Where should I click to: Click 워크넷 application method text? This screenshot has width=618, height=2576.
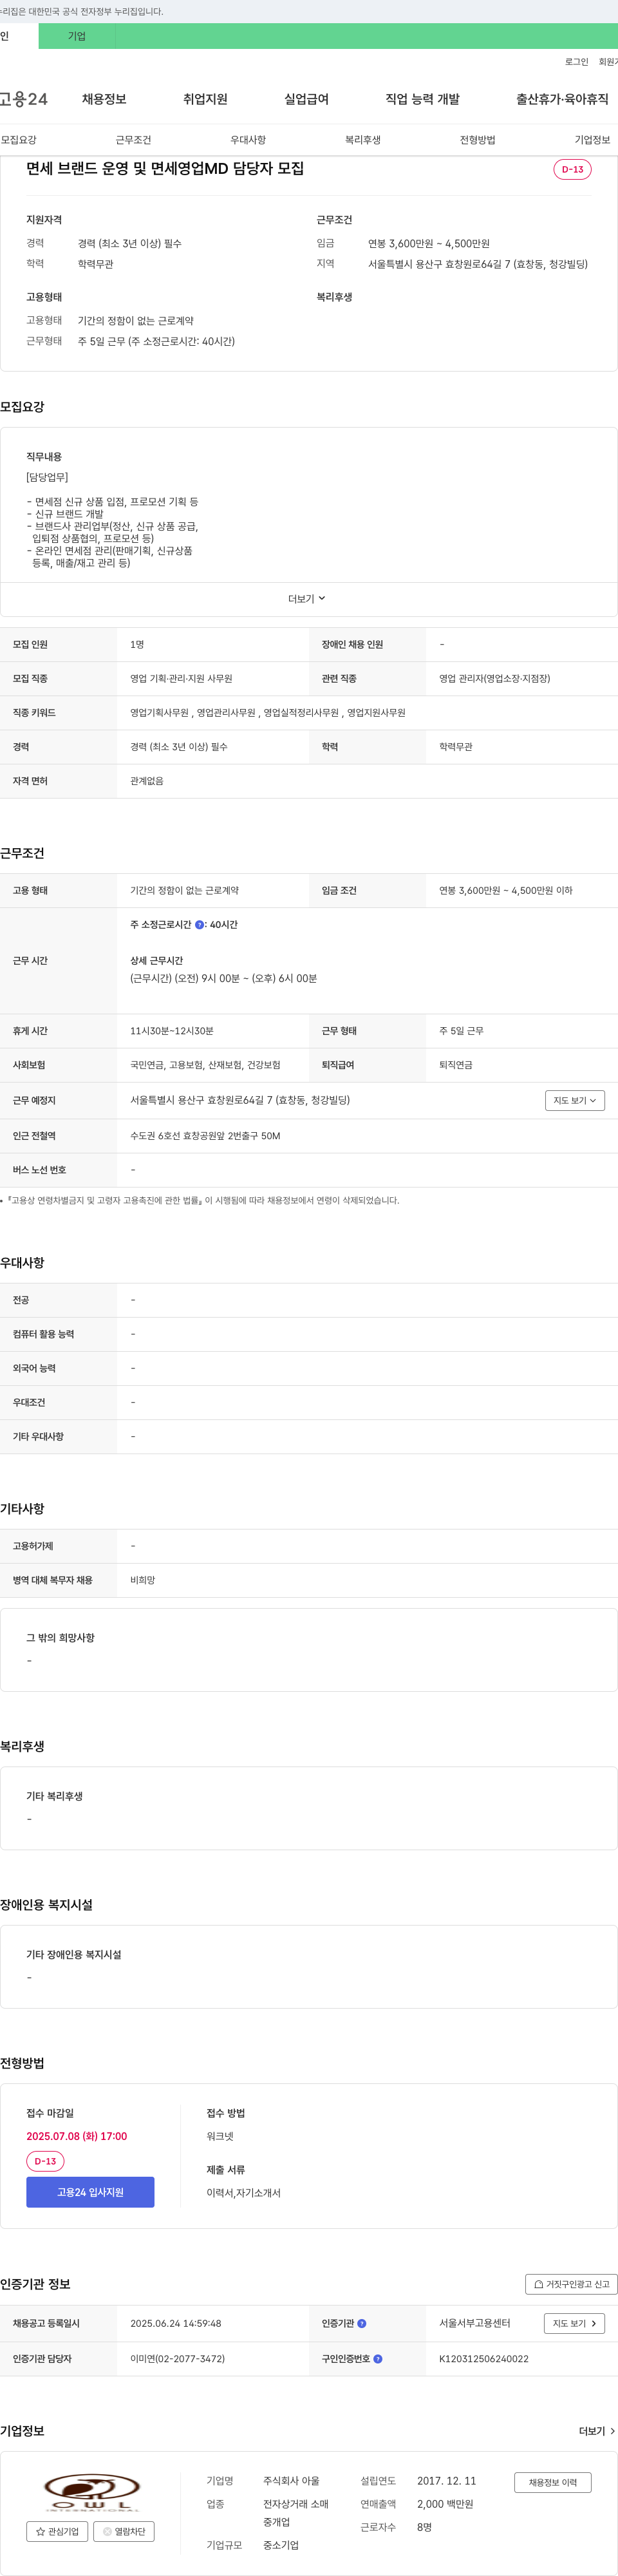(220, 2136)
